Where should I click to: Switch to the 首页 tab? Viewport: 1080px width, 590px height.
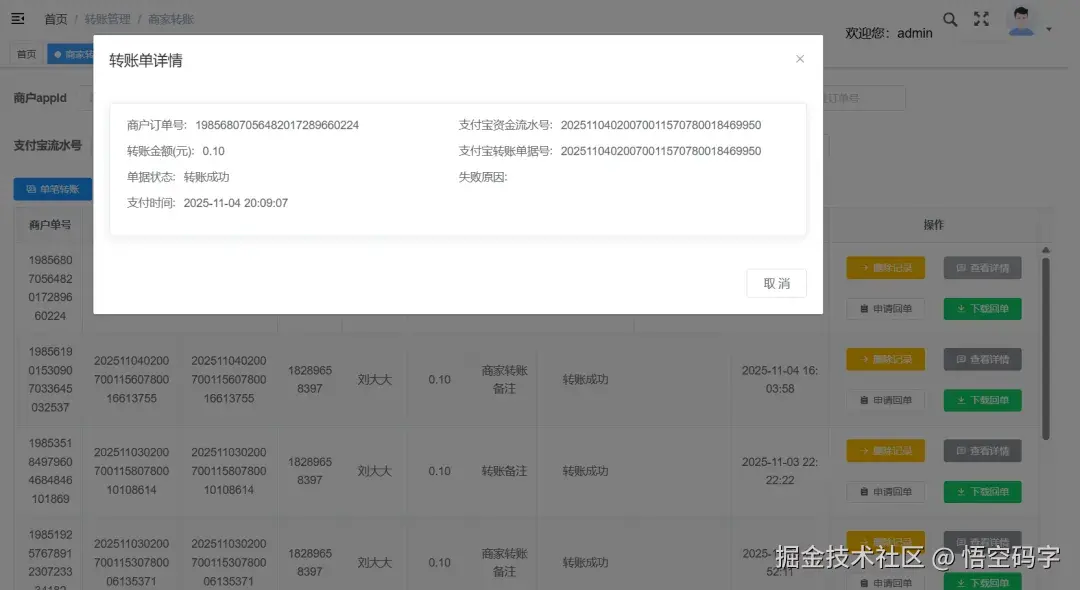(x=25, y=53)
